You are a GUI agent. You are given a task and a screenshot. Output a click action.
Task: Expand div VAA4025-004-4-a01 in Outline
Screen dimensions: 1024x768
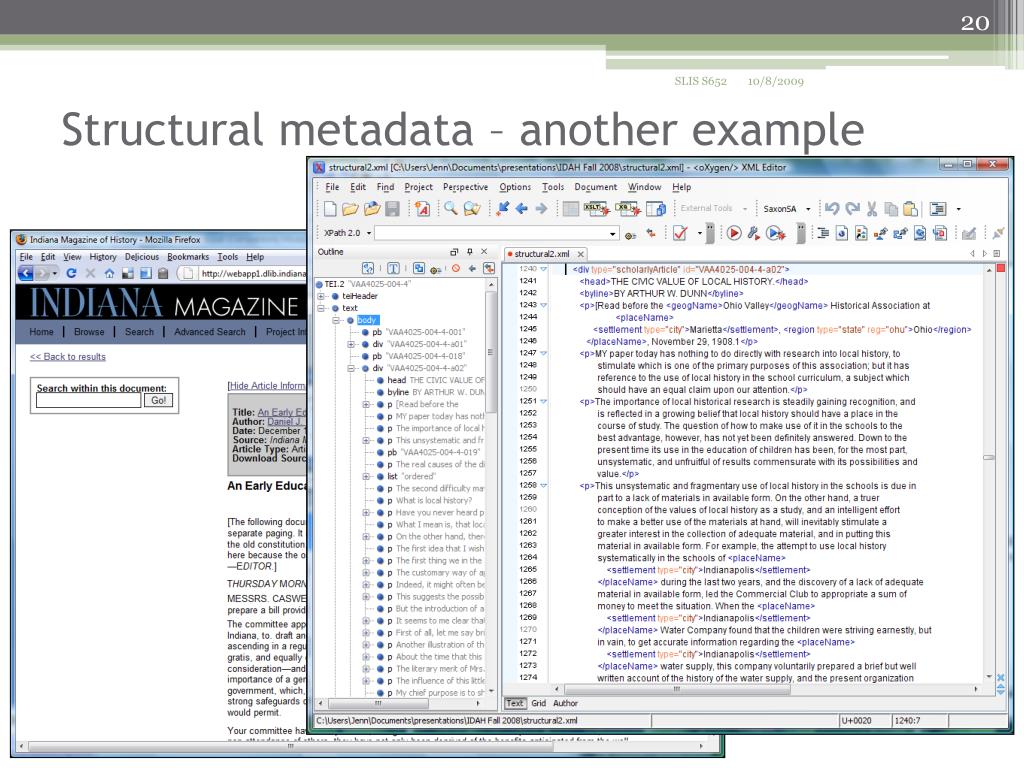pos(351,344)
